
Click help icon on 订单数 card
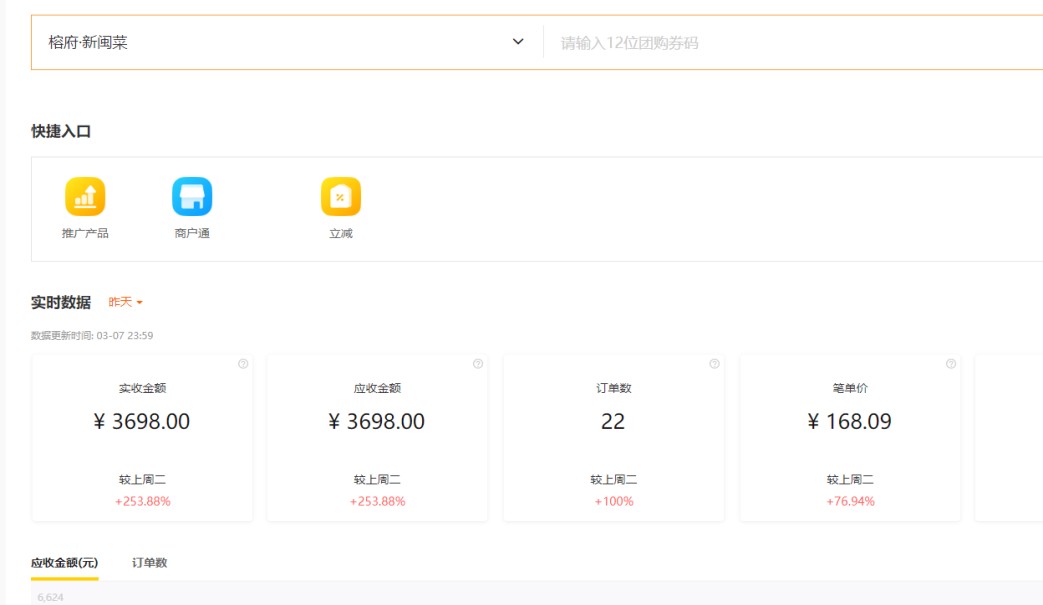click(x=714, y=364)
